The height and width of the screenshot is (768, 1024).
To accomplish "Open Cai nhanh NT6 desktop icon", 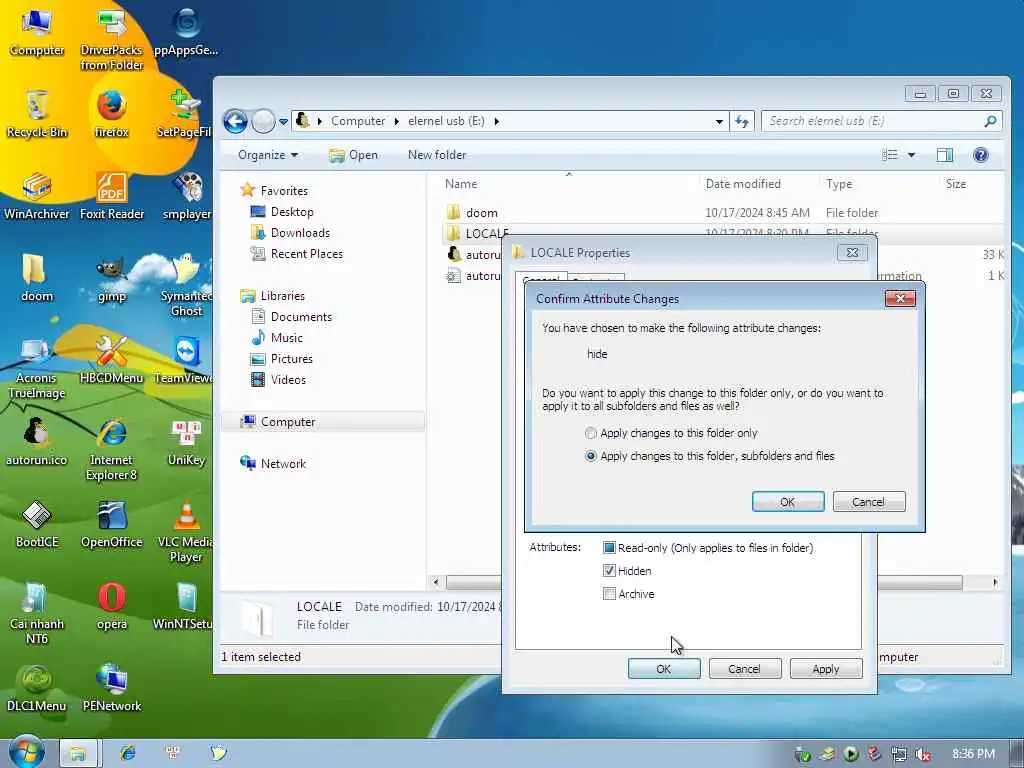I will [x=37, y=614].
